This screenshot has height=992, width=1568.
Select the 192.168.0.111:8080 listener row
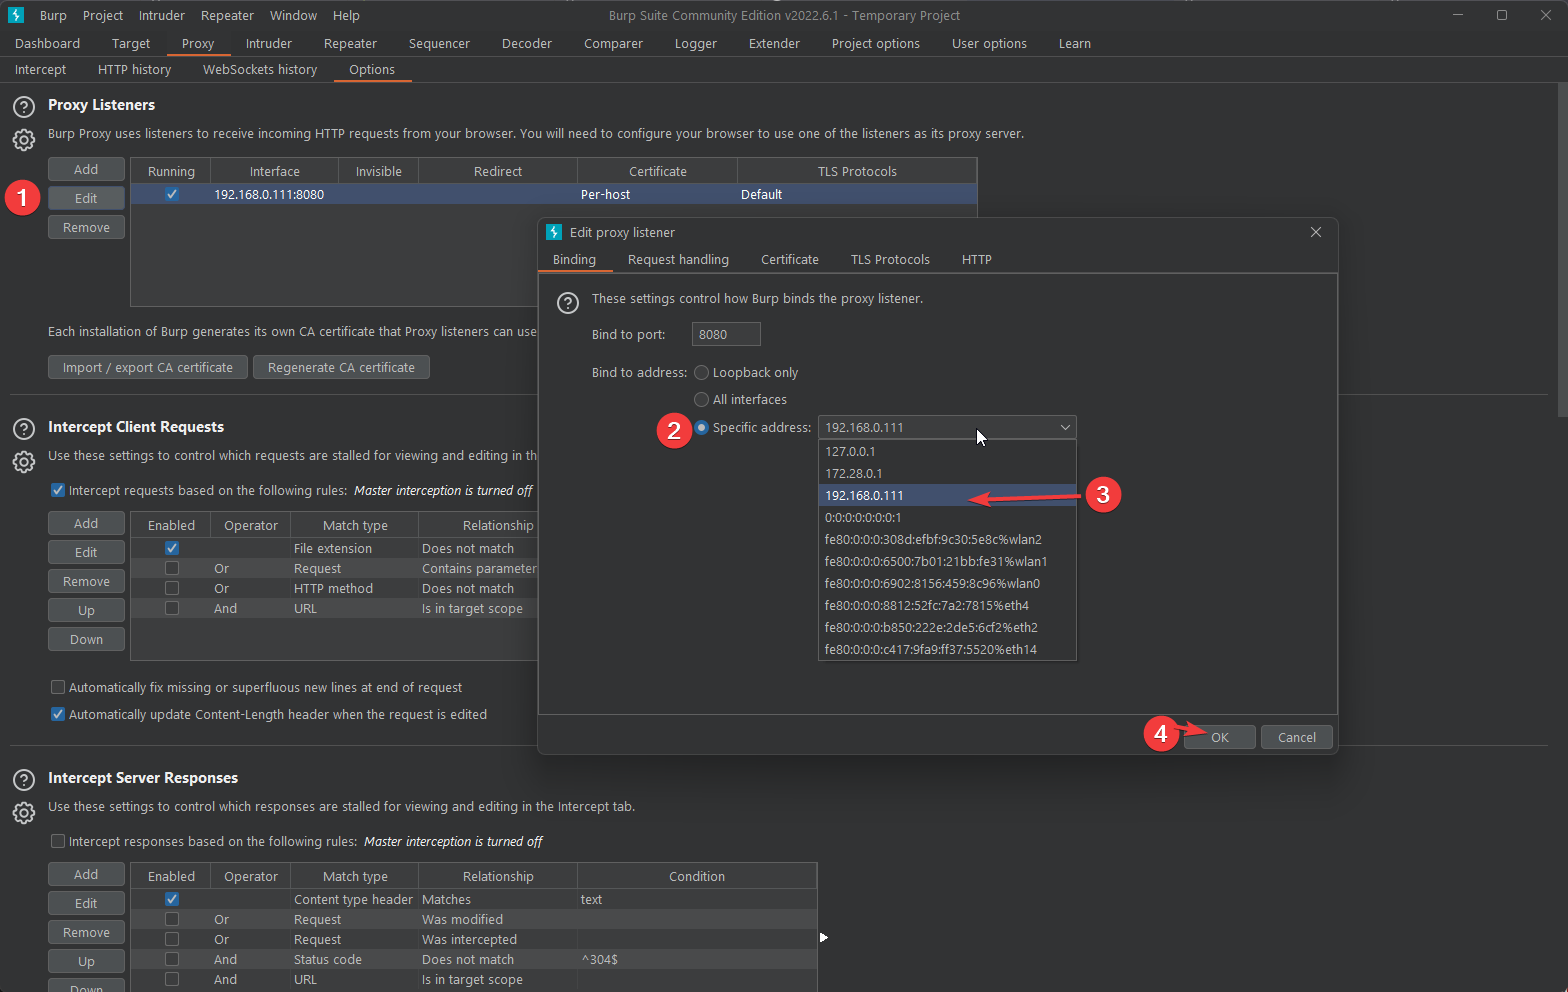(x=553, y=194)
